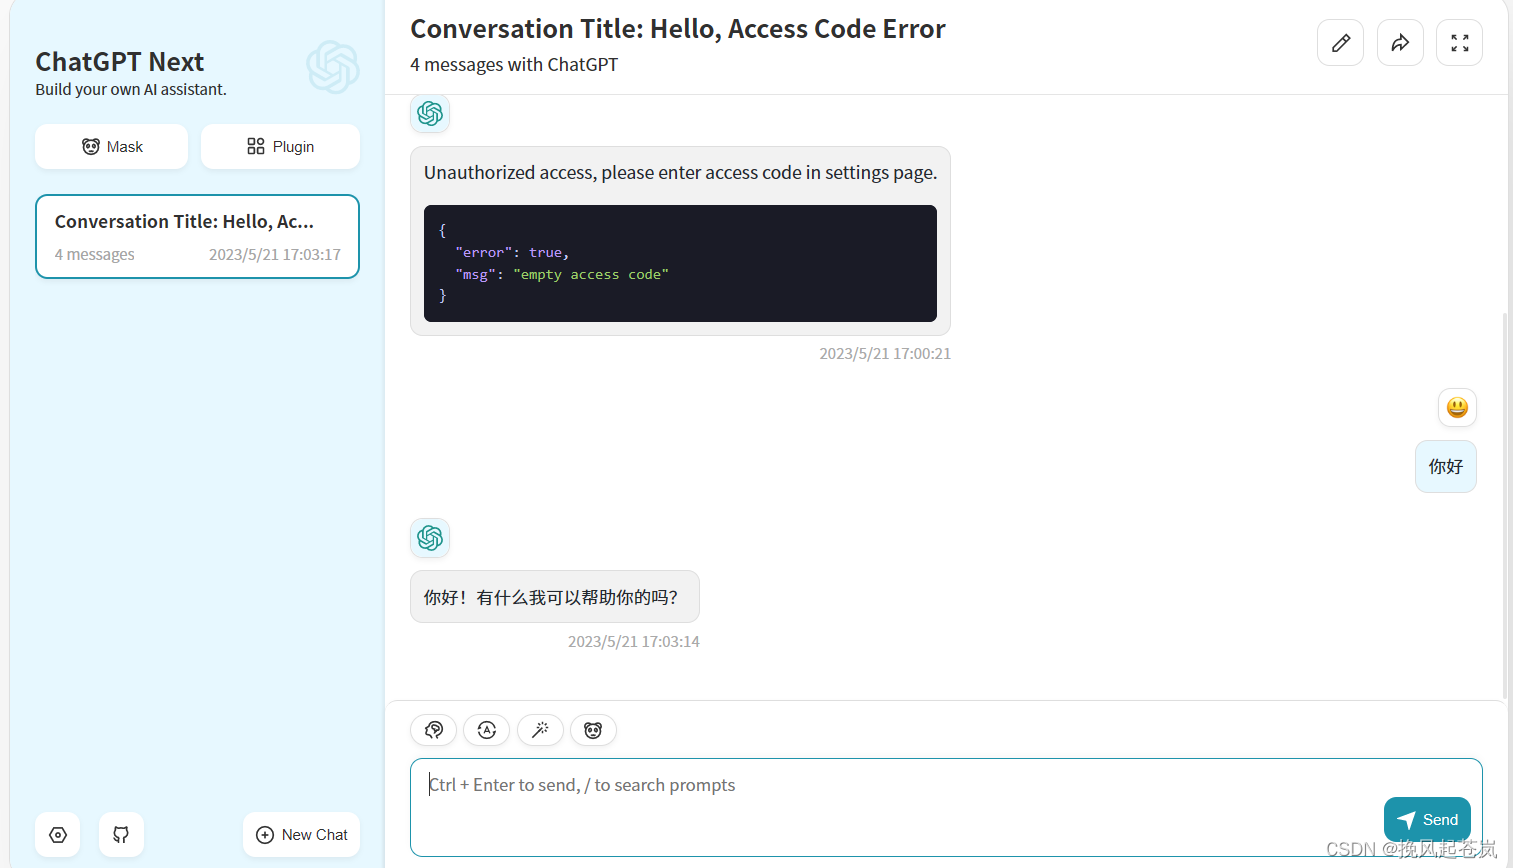Click the timestamp 2023/5/21 17:03:14
Screen dimensions: 1513x868
[x=634, y=642]
